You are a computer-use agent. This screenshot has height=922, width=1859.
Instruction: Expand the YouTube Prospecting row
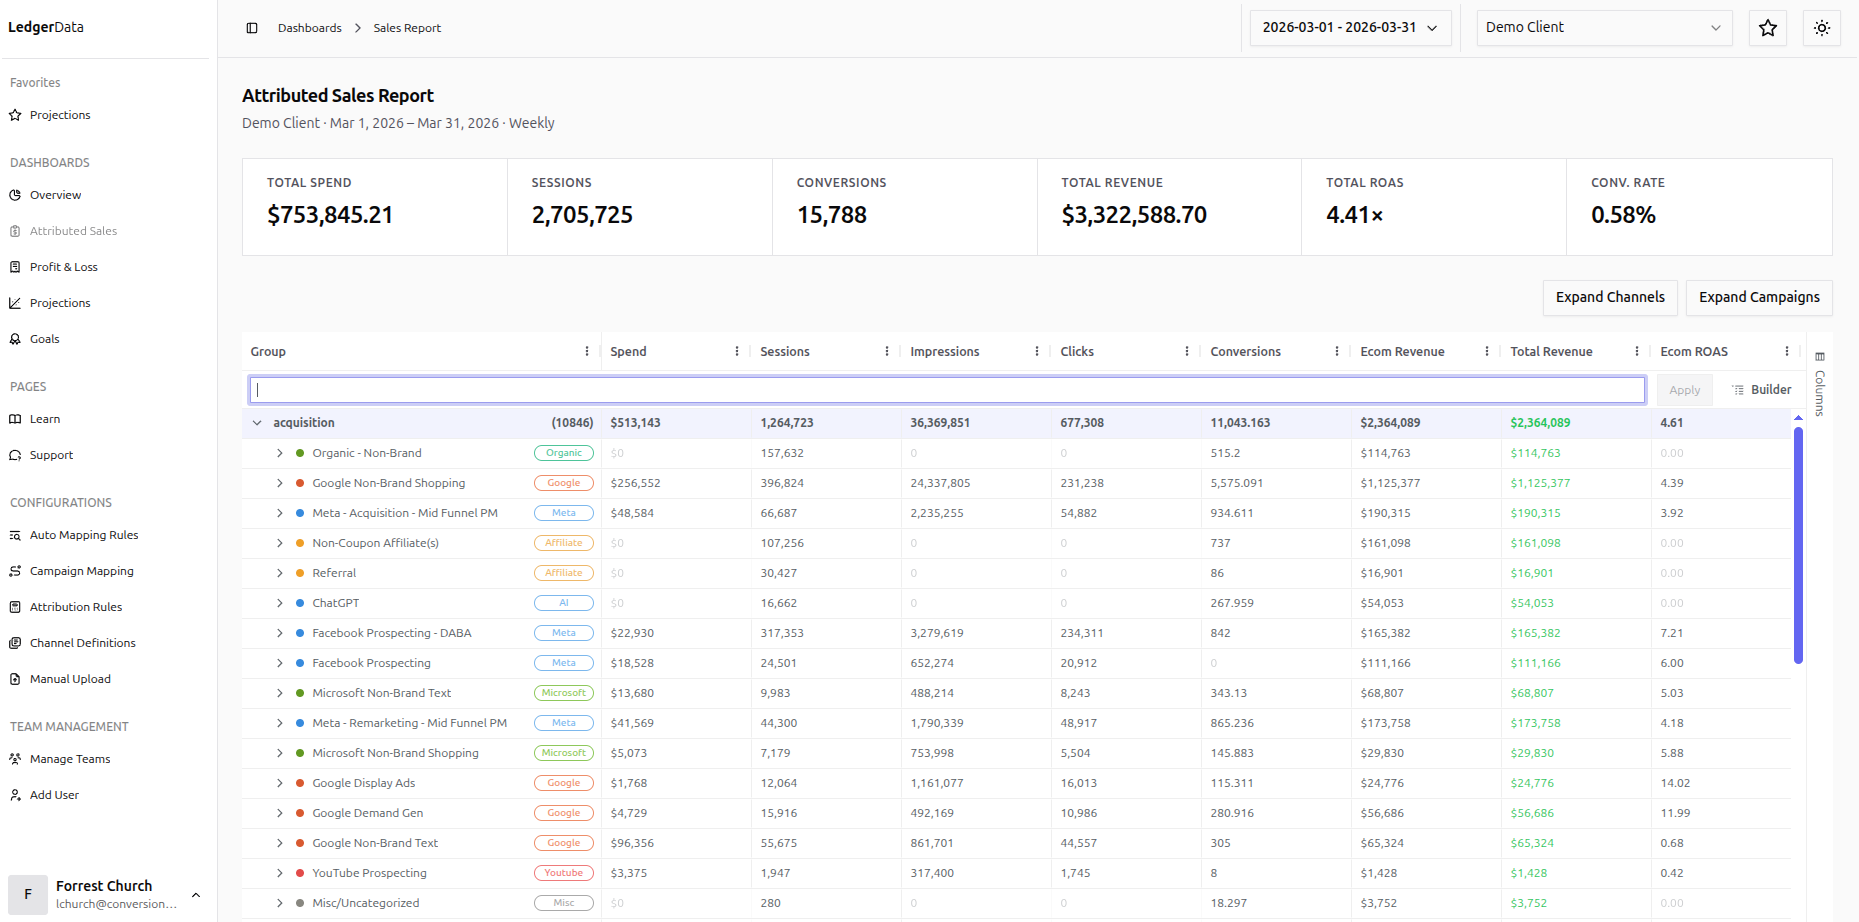tap(280, 873)
